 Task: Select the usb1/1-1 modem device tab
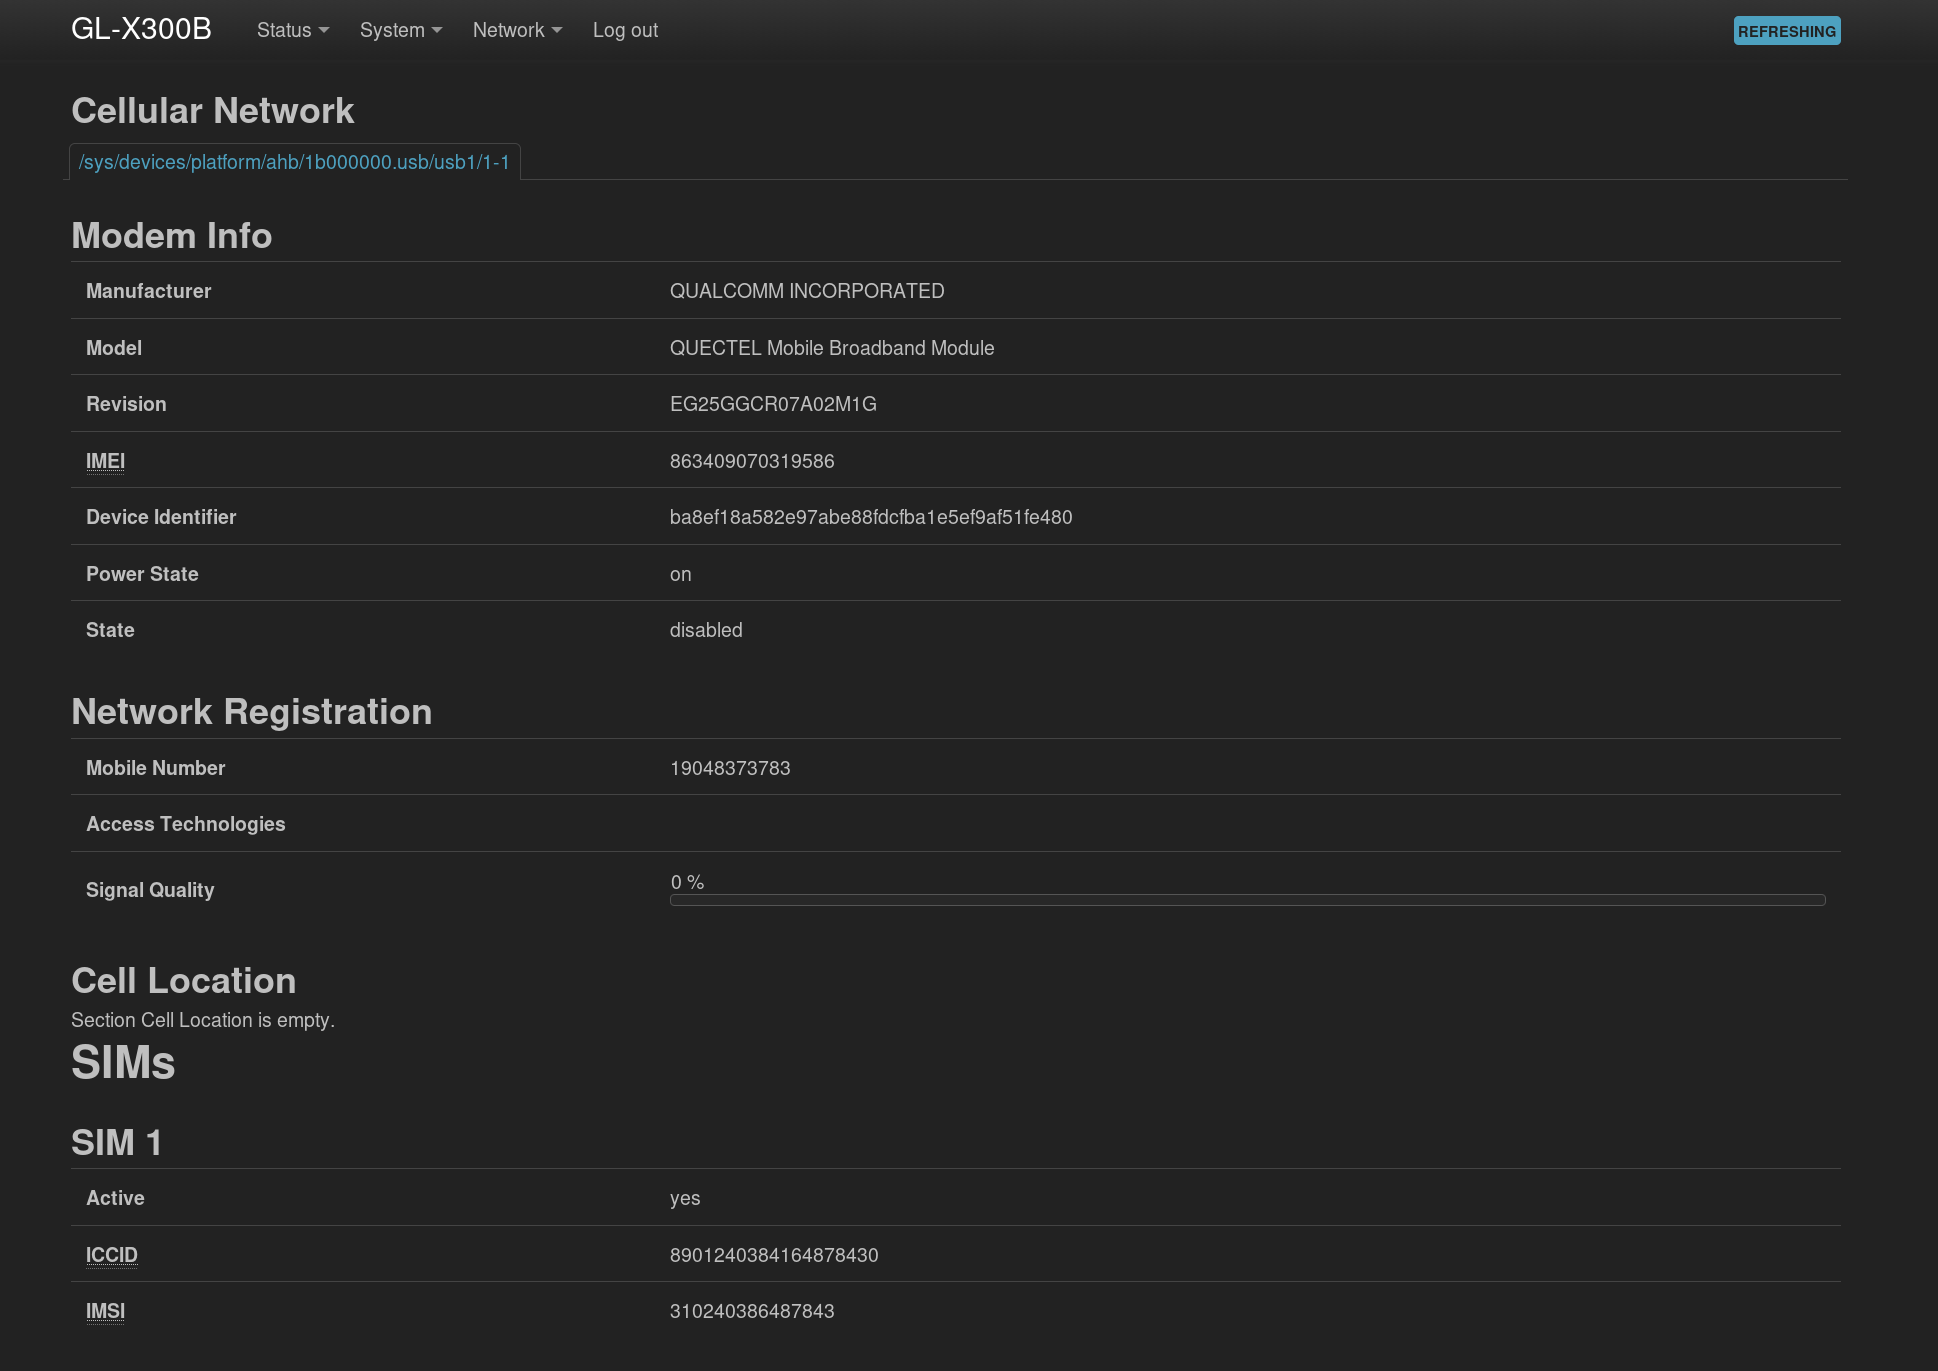(x=294, y=162)
